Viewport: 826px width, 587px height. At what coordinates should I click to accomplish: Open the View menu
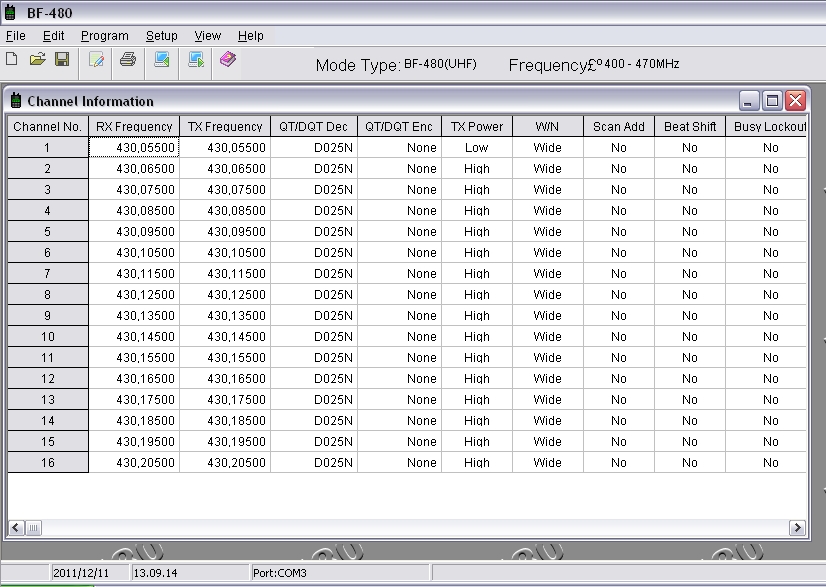(x=207, y=36)
